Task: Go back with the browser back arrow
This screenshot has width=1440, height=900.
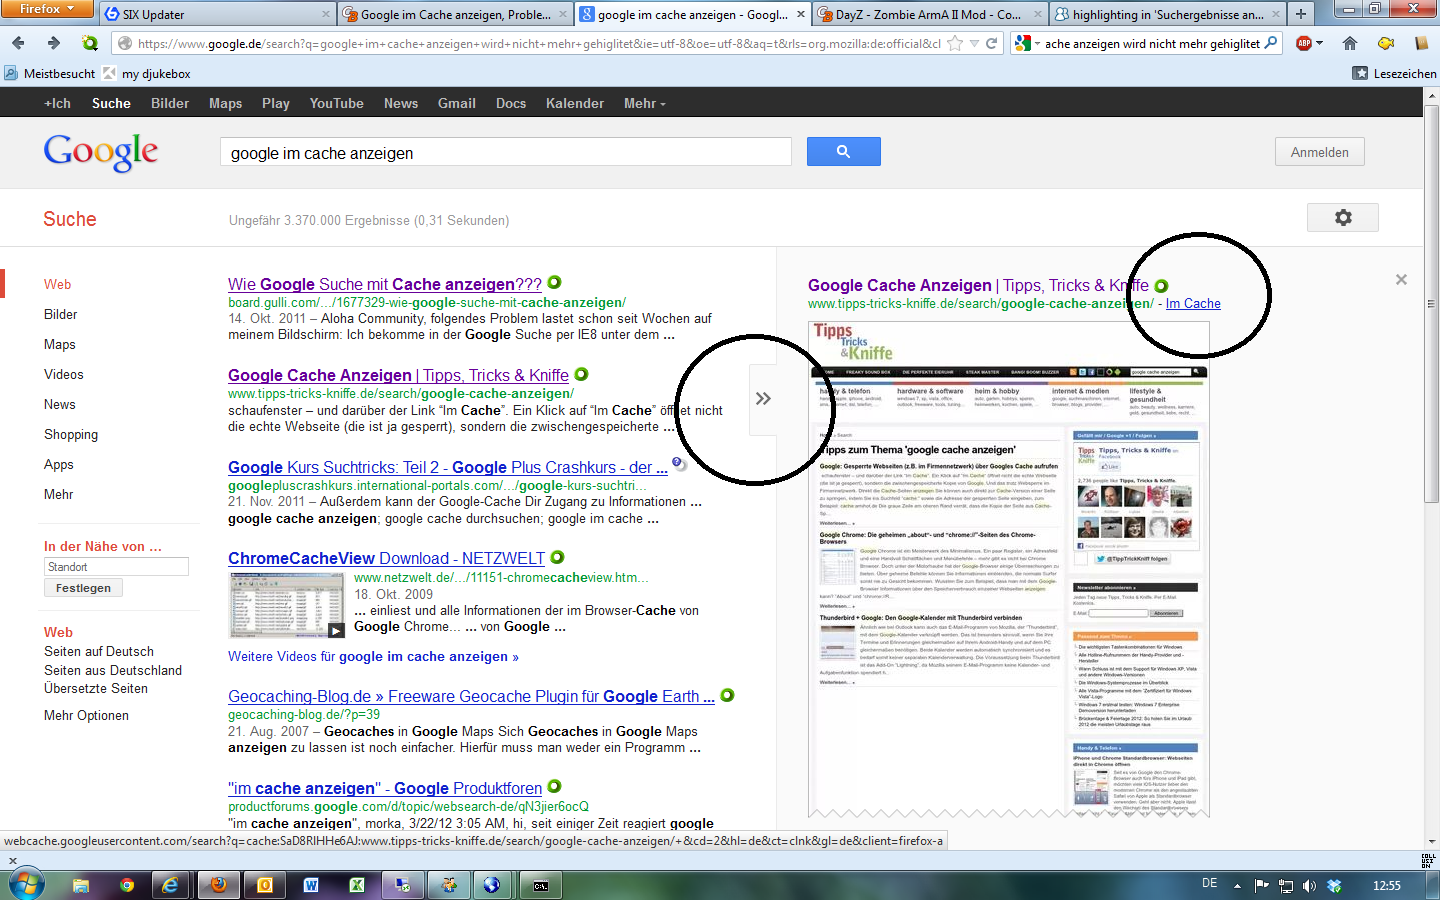Action: pyautogui.click(x=18, y=43)
